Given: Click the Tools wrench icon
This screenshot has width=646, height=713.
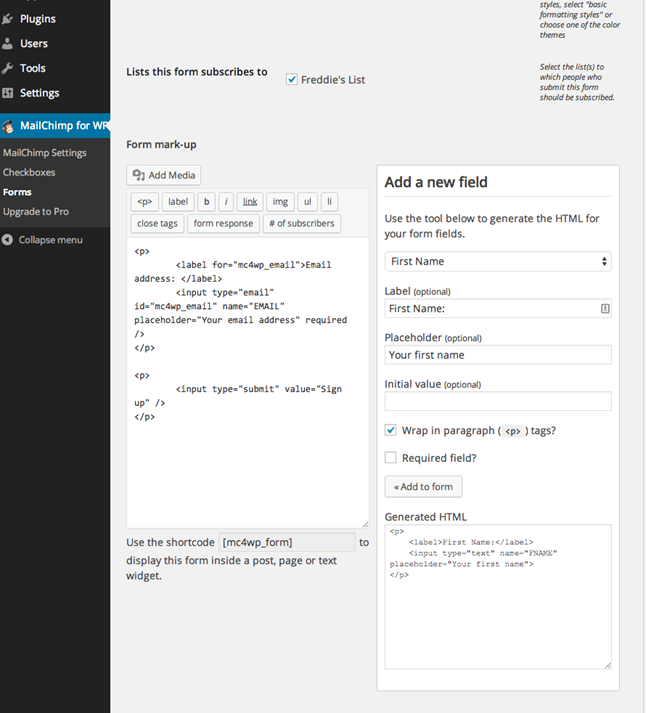Looking at the screenshot, I should 7,68.
